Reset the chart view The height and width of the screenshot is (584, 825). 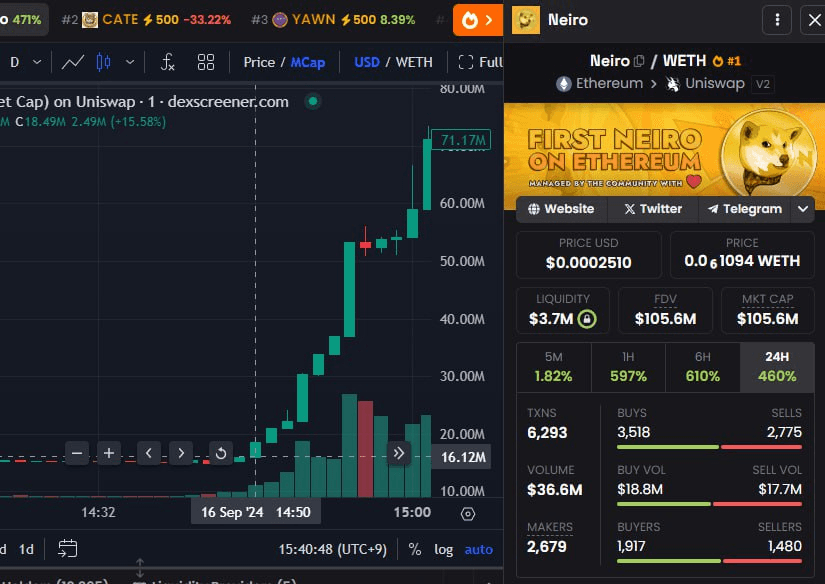pos(221,453)
